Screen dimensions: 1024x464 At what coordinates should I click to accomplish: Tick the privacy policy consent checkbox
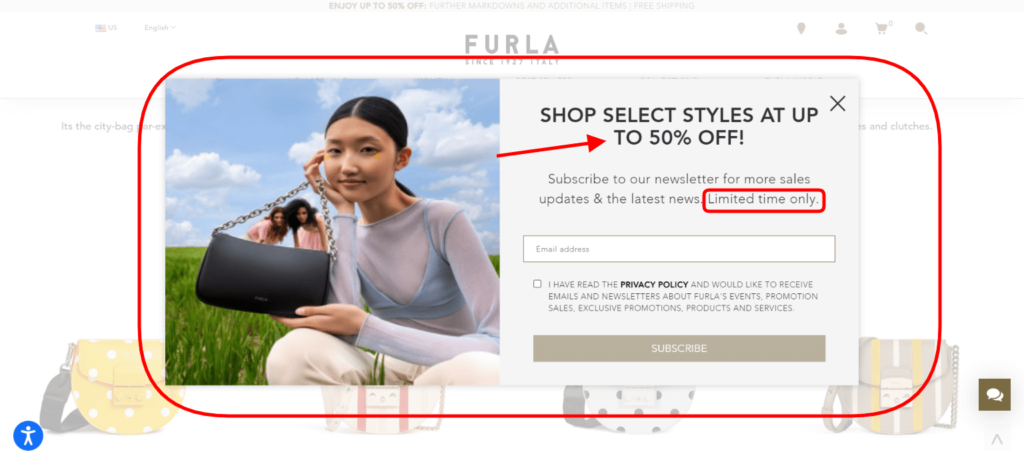pyautogui.click(x=537, y=284)
